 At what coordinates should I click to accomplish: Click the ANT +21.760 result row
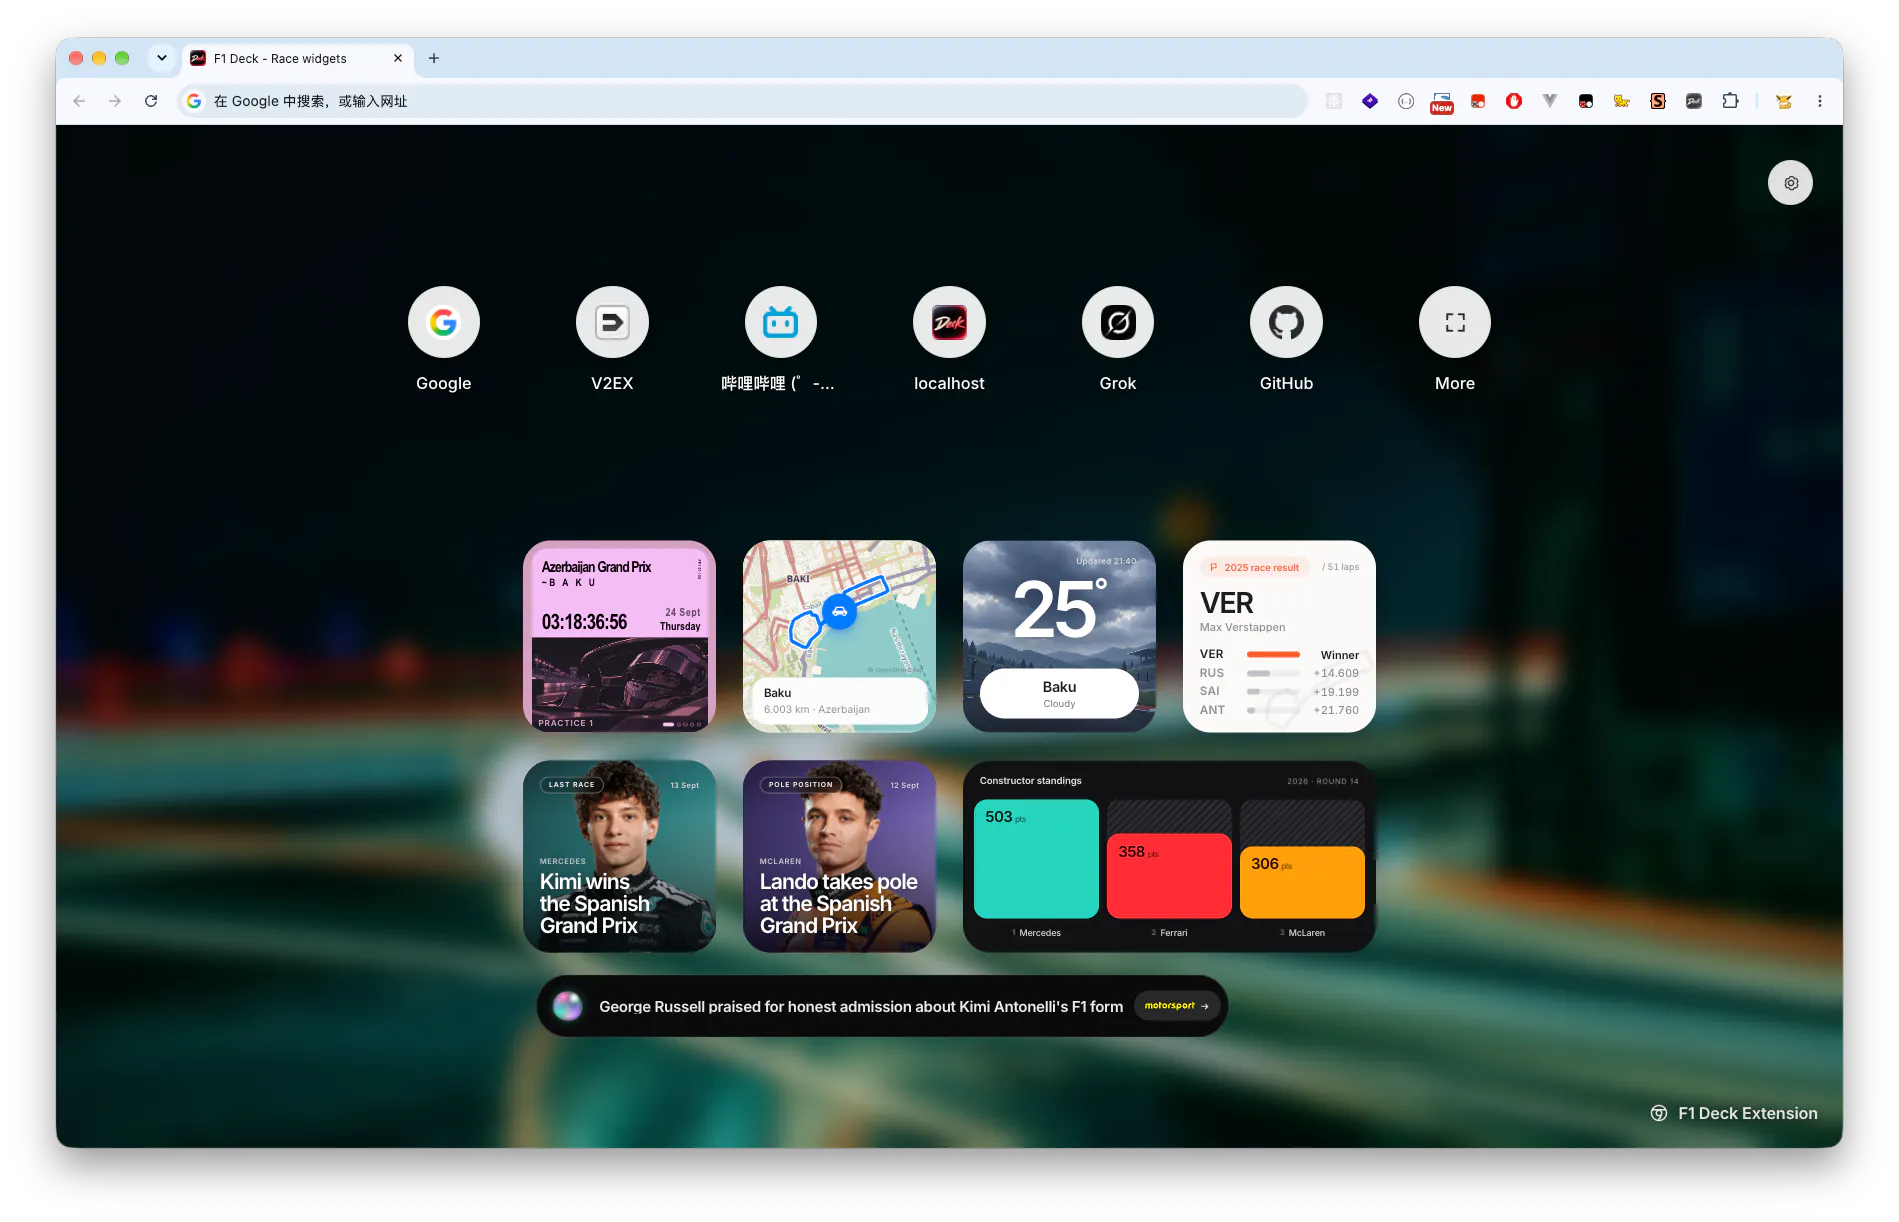(1279, 710)
